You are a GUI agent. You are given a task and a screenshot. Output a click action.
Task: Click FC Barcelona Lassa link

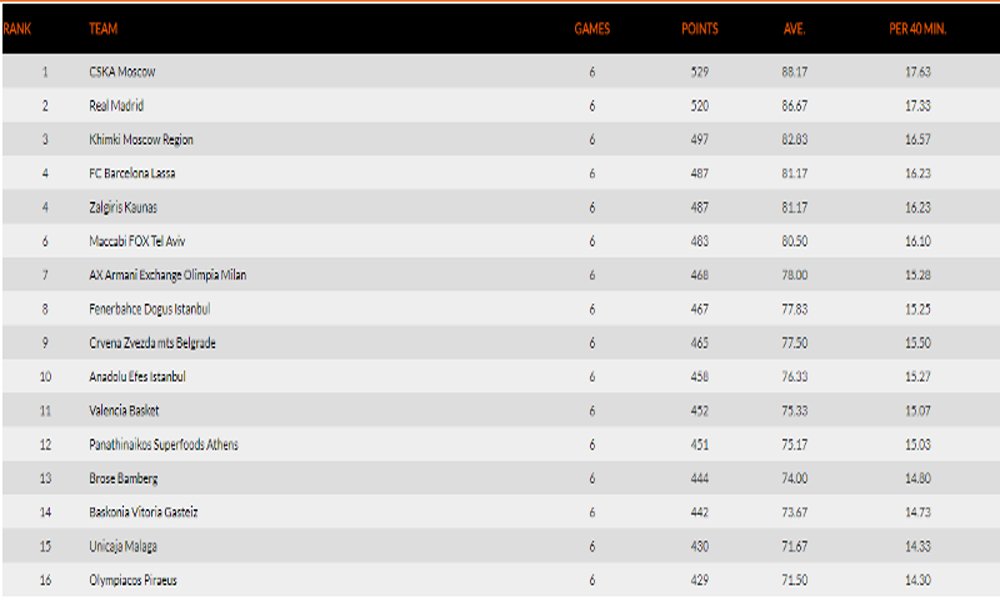[x=132, y=174]
